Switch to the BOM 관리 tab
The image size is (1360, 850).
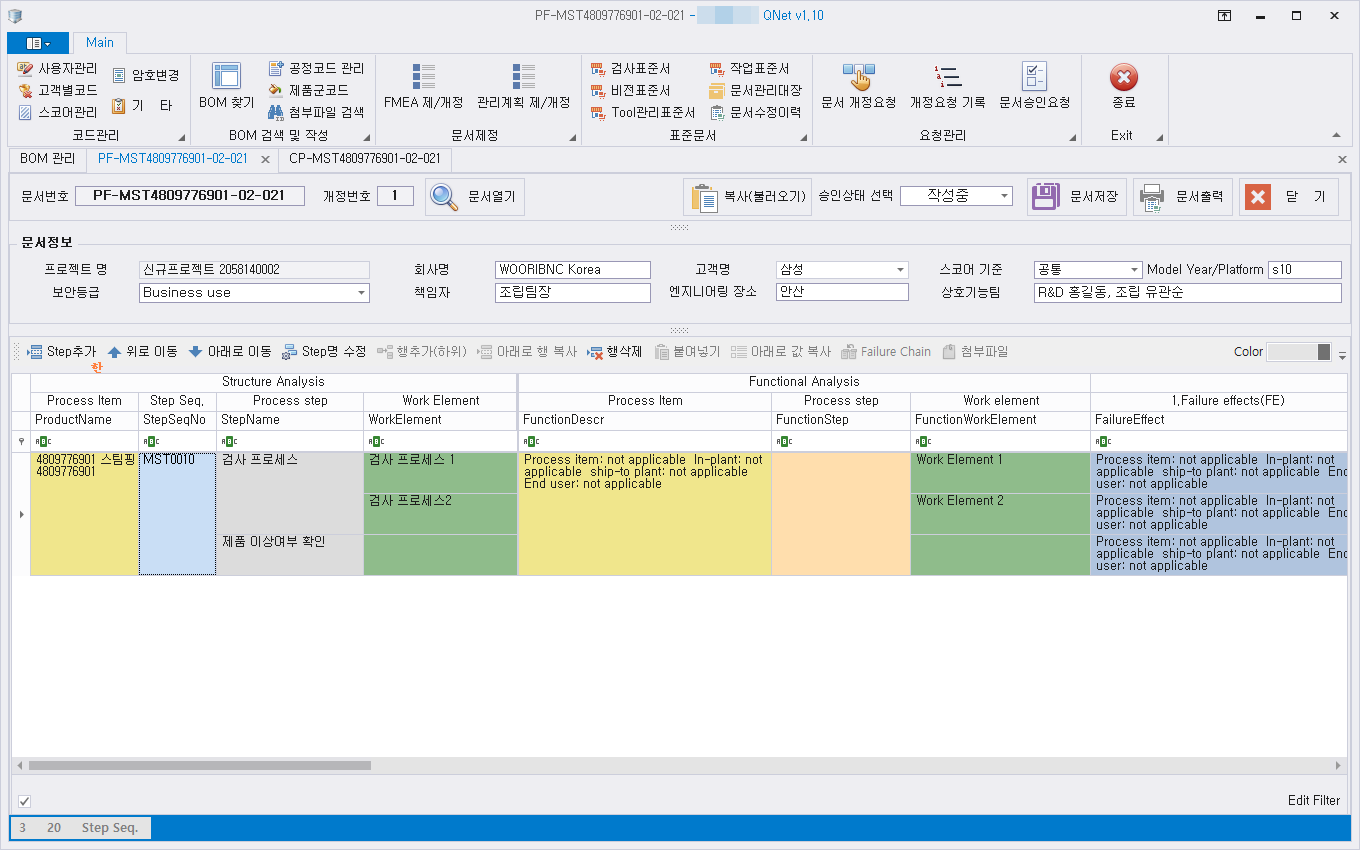pyautogui.click(x=47, y=159)
